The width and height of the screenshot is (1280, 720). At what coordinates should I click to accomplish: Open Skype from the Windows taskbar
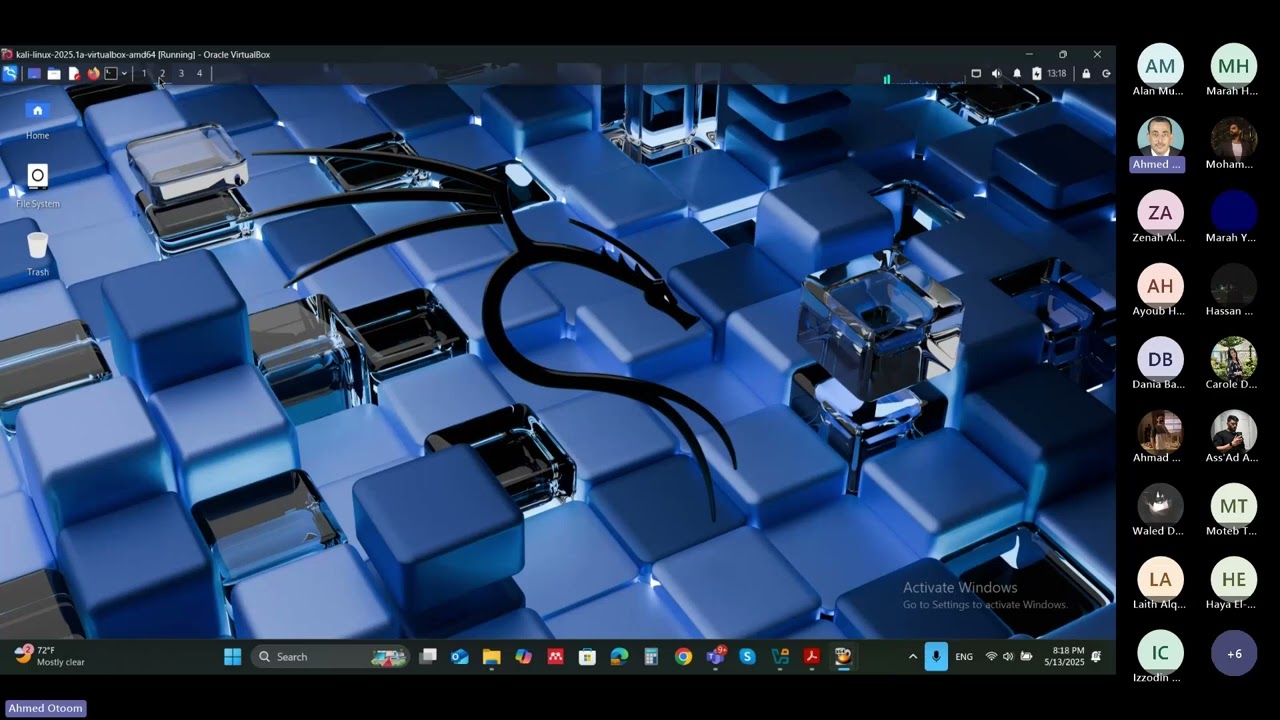747,657
